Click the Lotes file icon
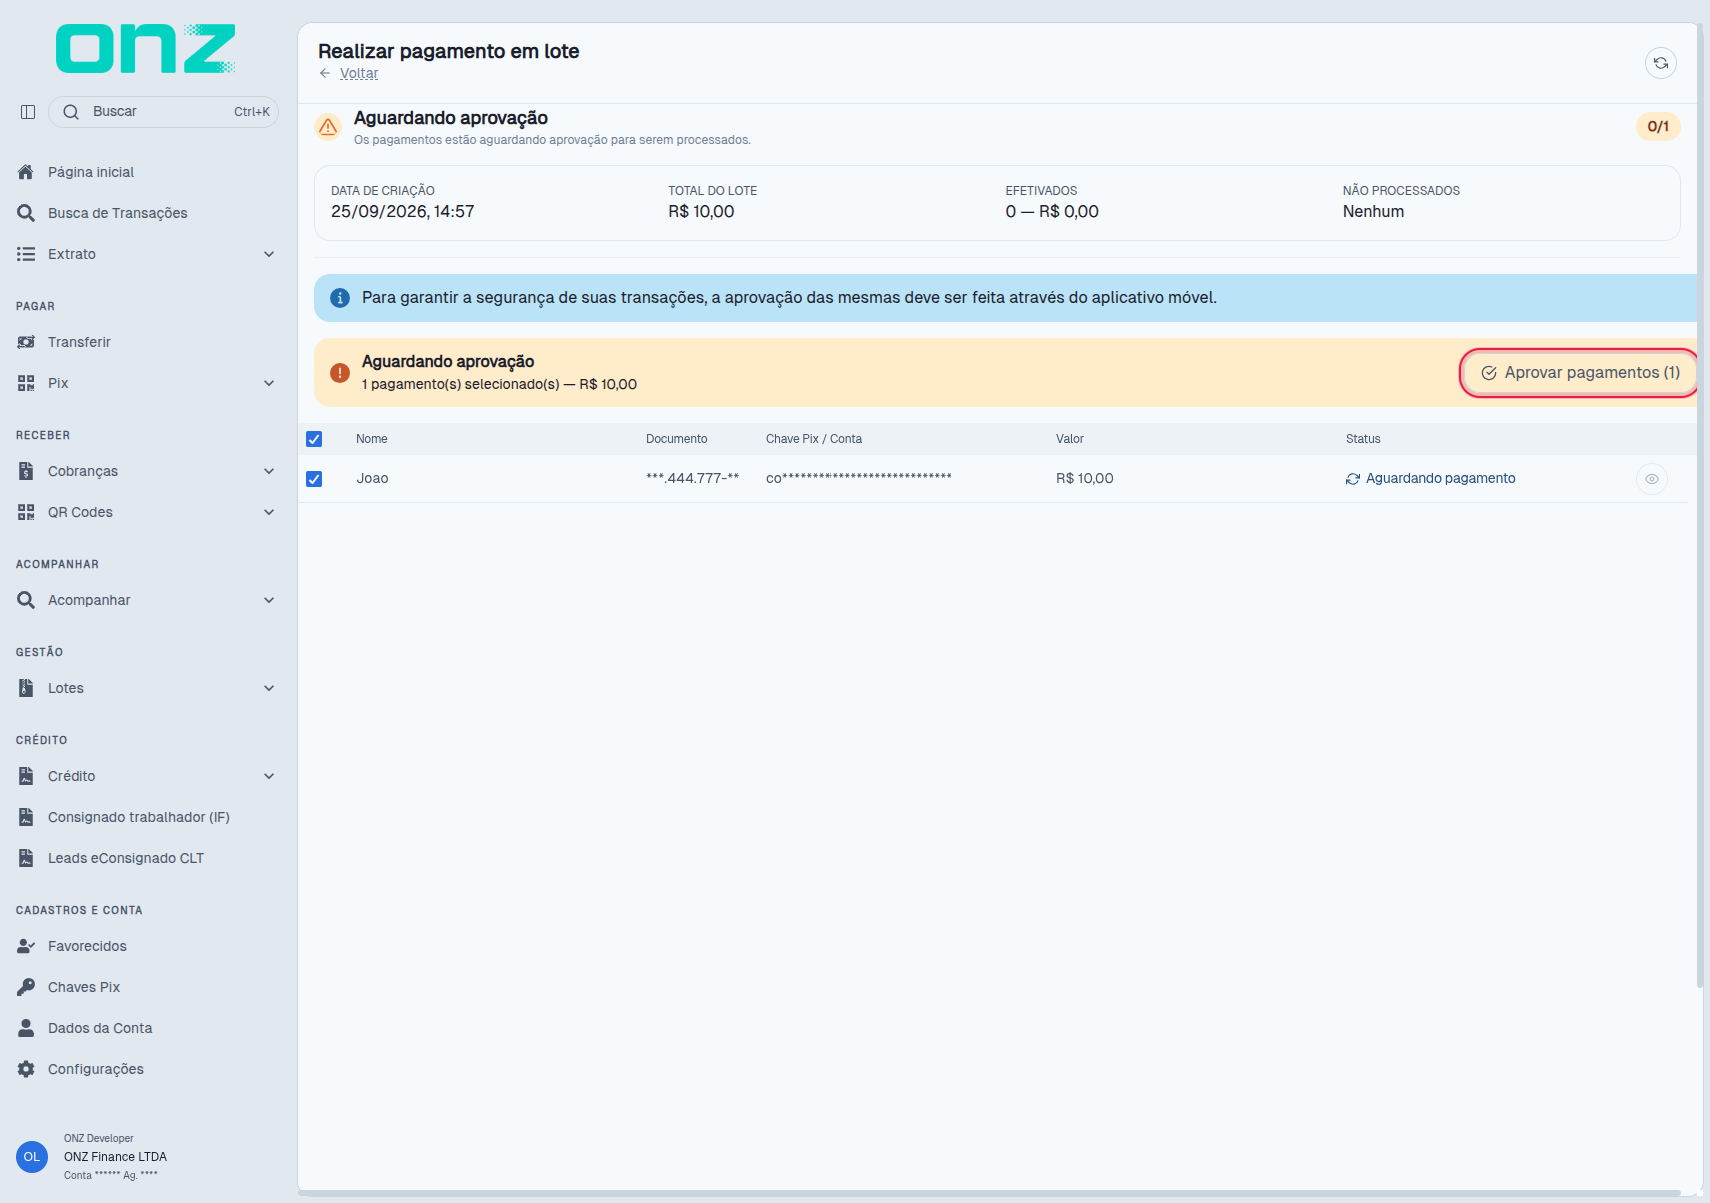Image resolution: width=1710 pixels, height=1203 pixels. click(26, 688)
